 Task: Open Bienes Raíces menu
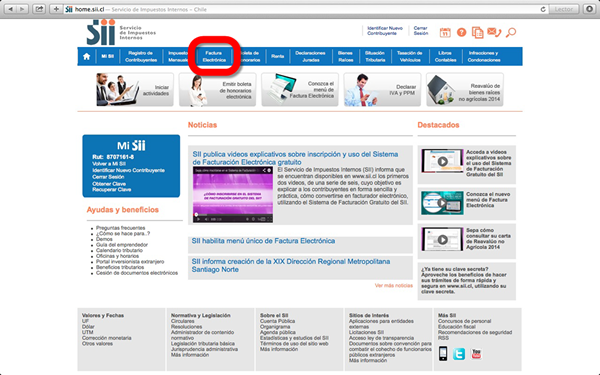345,56
